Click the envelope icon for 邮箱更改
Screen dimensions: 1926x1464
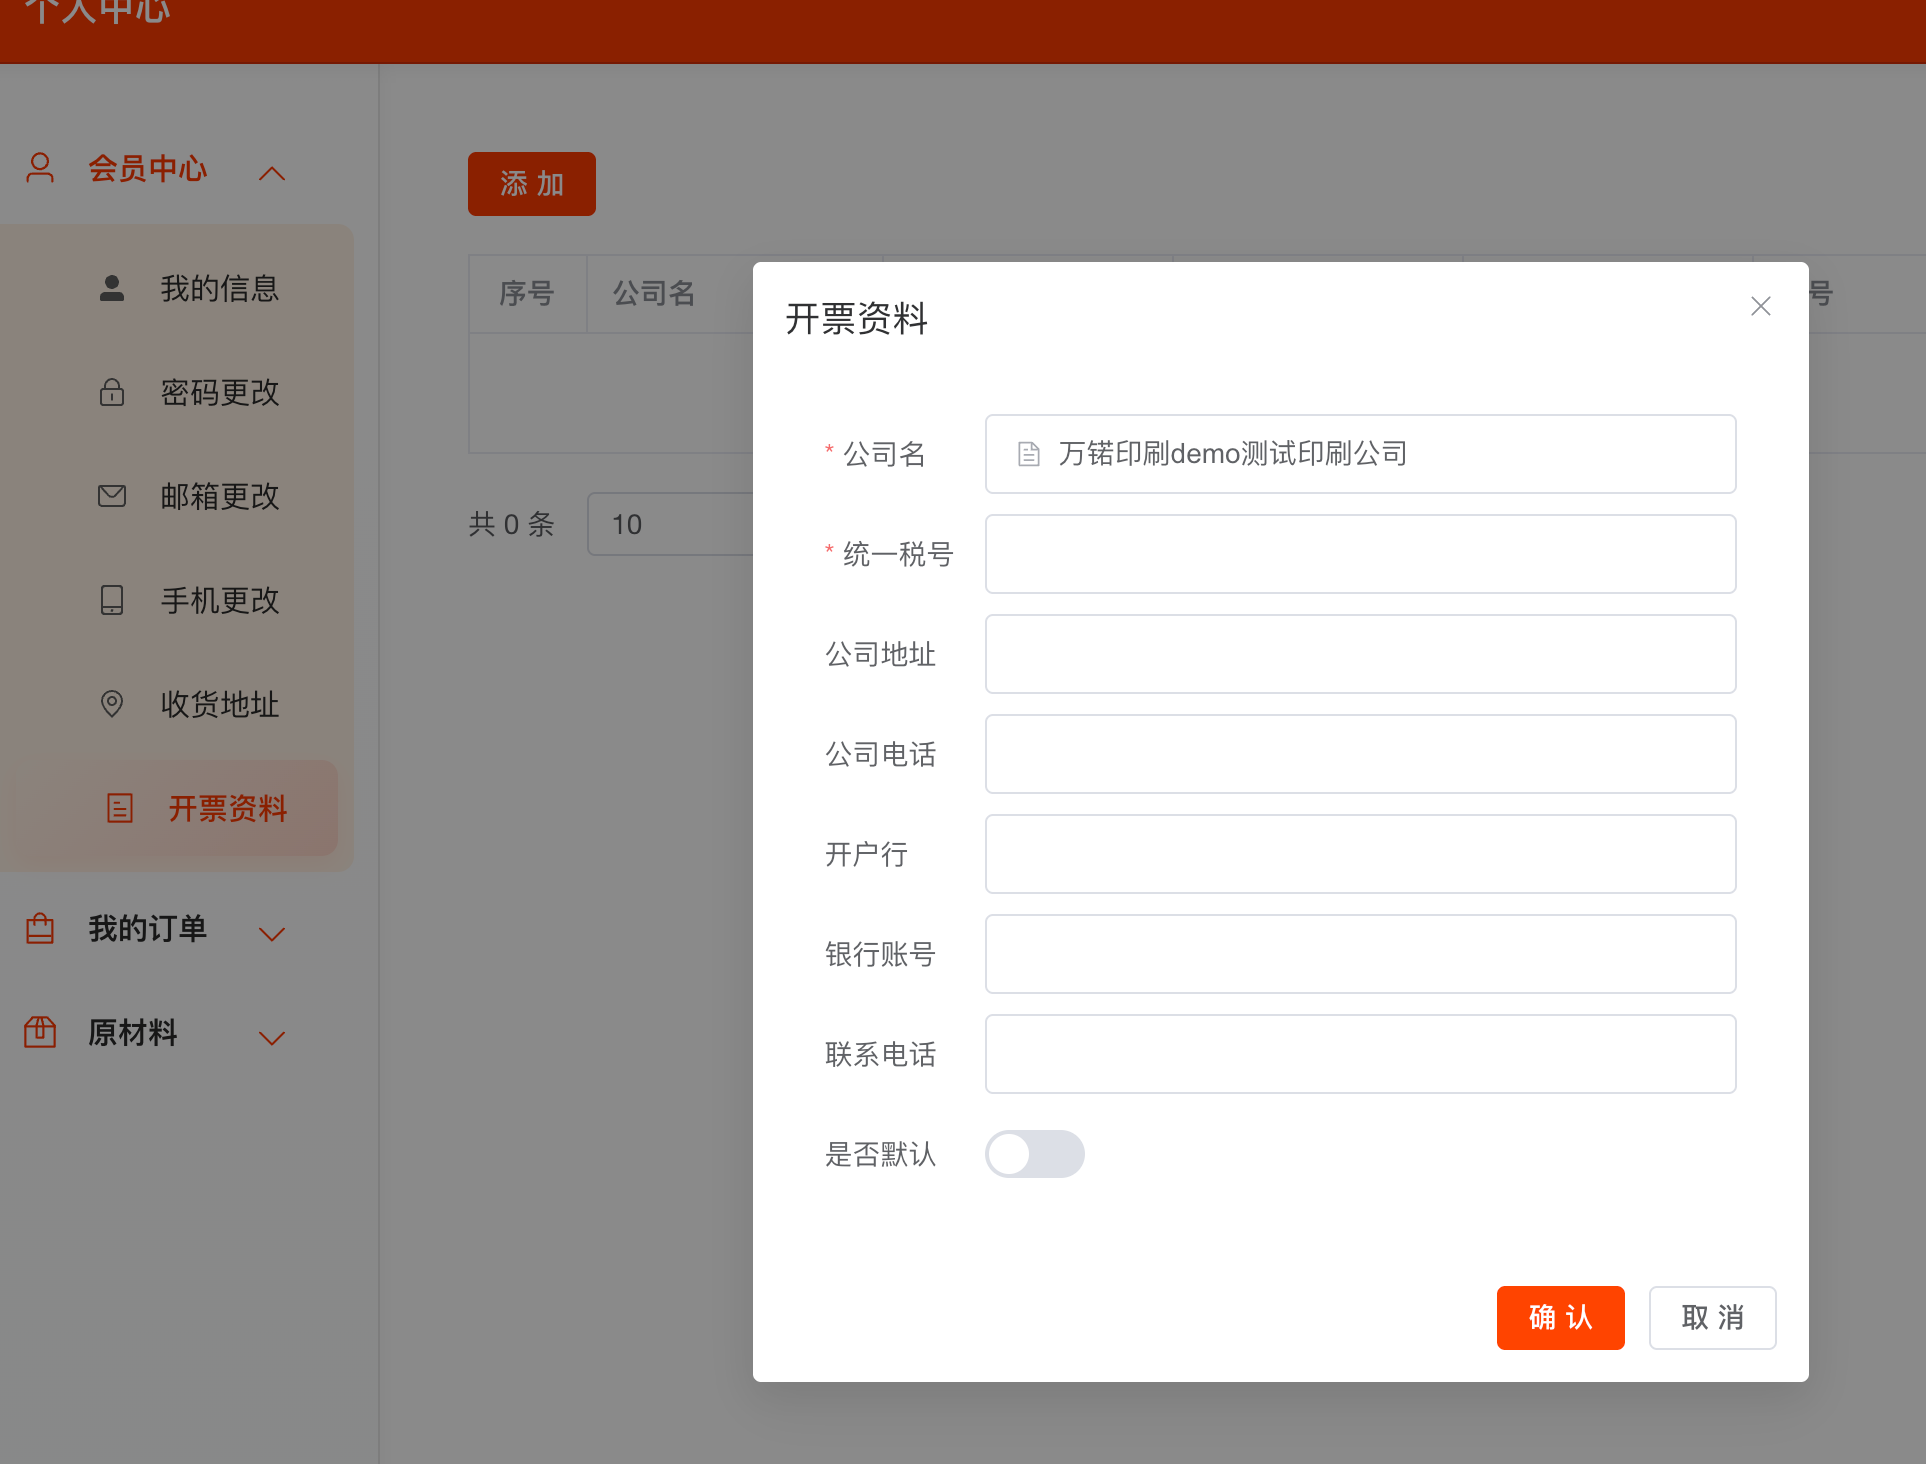click(x=112, y=496)
